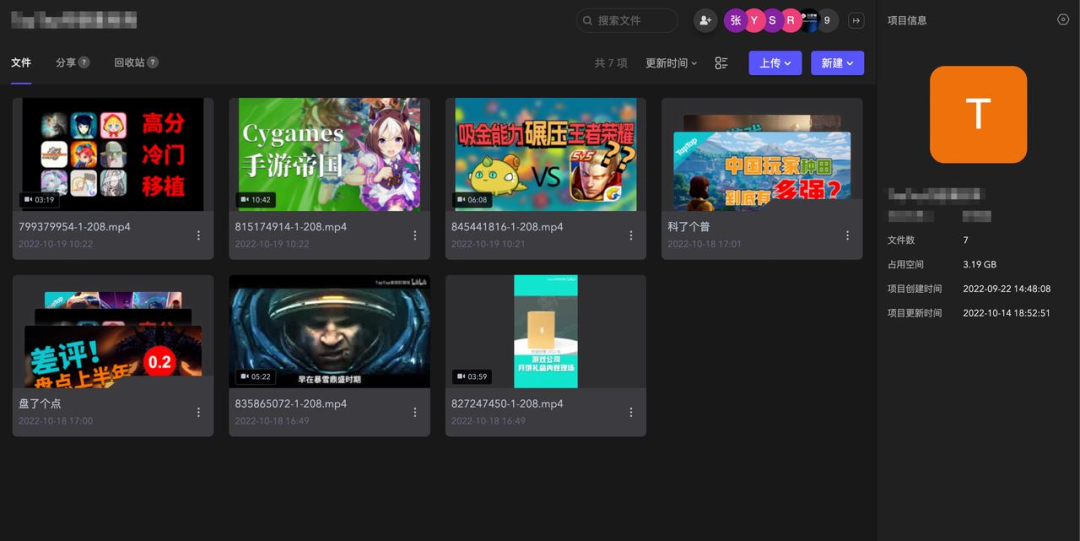This screenshot has height=541, width=1080.
Task: Open the 新建 create dropdown
Action: click(x=837, y=63)
